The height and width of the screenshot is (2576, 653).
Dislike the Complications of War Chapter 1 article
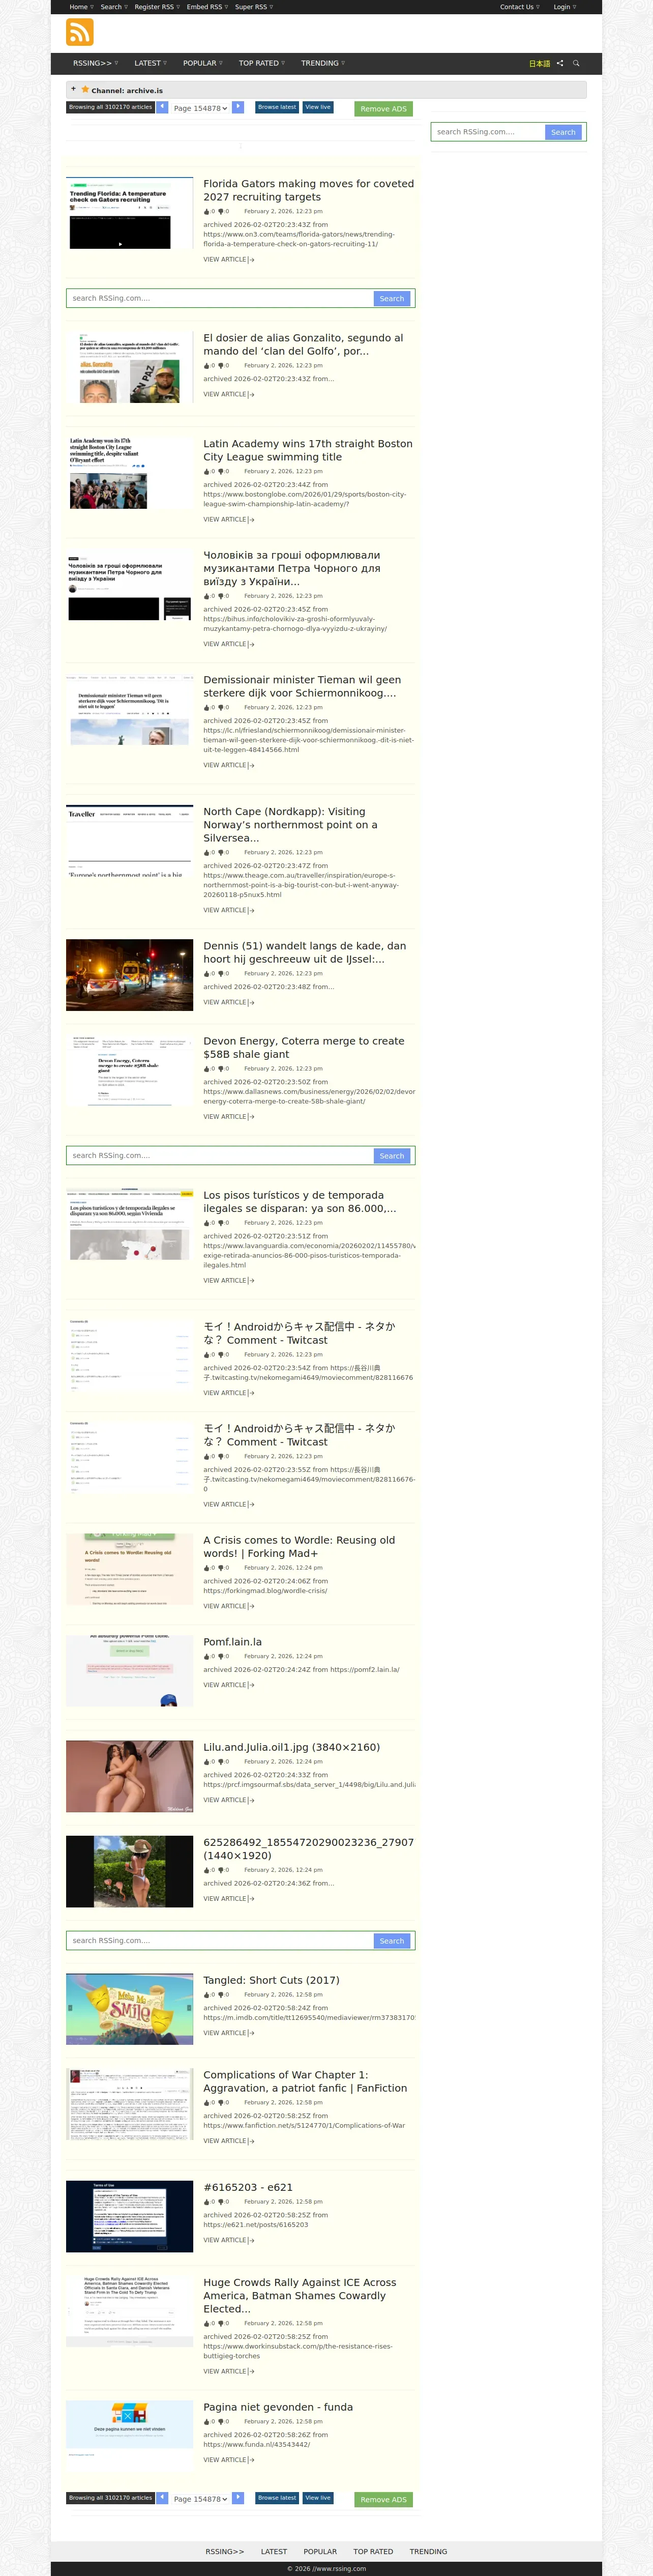pyautogui.click(x=221, y=2103)
